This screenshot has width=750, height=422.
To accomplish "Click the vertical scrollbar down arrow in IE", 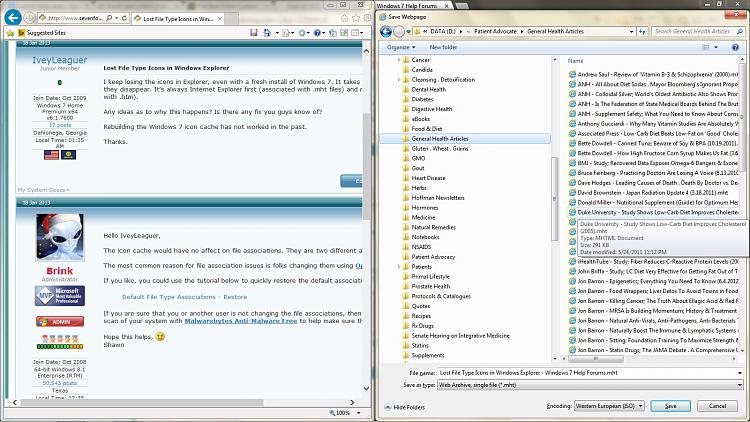I will click(x=366, y=389).
